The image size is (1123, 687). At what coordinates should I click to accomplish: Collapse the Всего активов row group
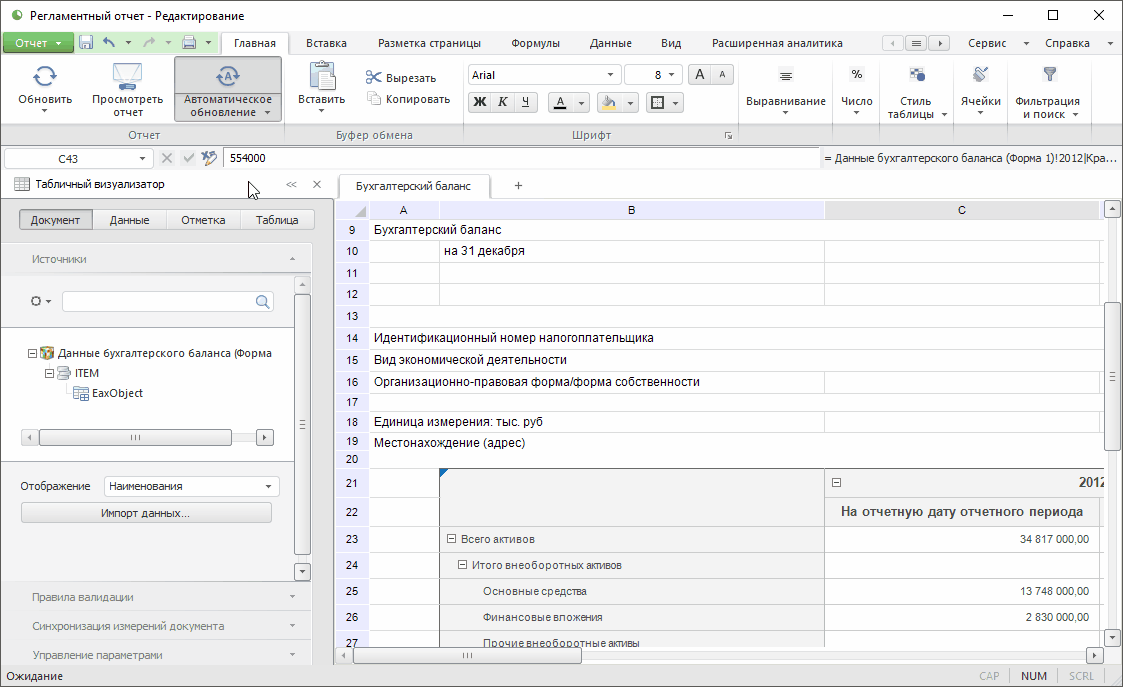[x=452, y=539]
